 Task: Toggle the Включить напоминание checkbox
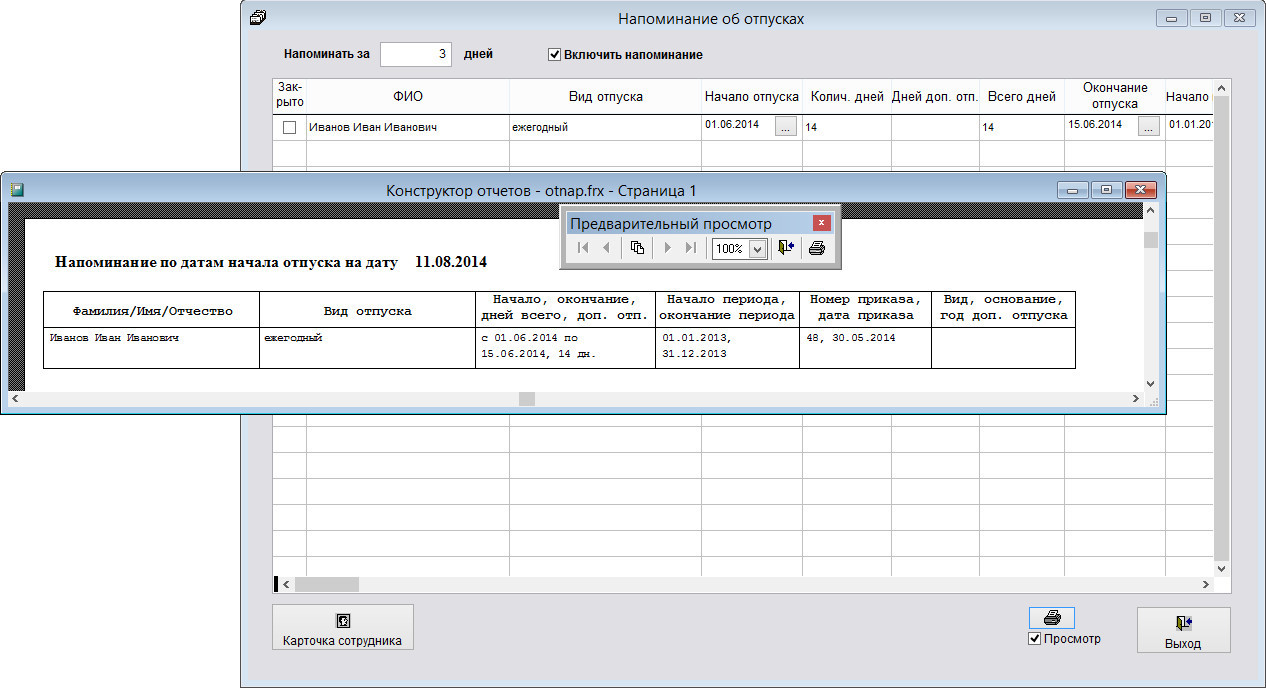click(x=554, y=55)
